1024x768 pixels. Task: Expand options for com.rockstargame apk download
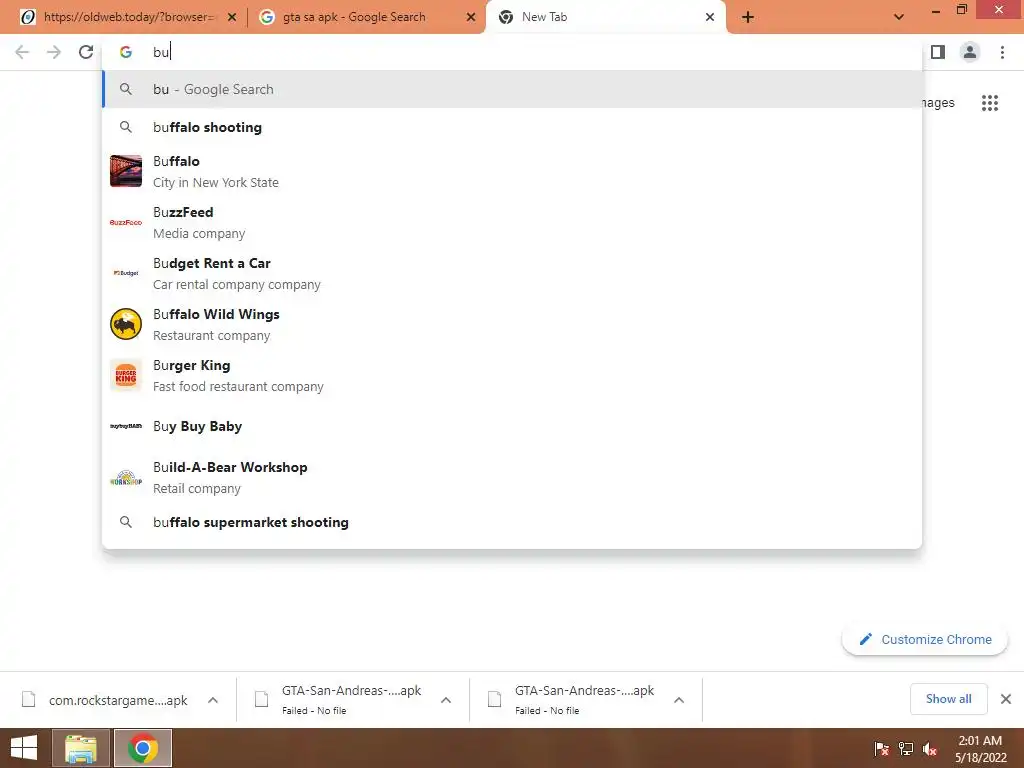213,700
